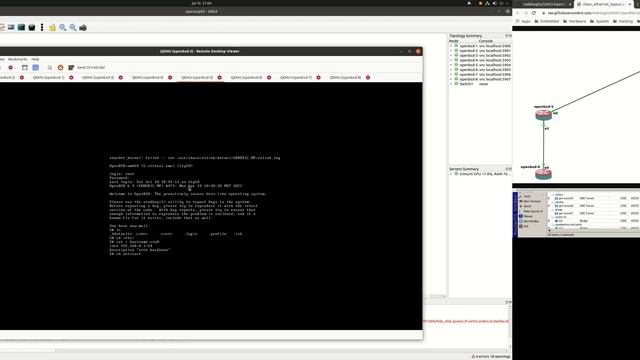Screen dimensions: 640x360
Task: Open the Help menu in Remote Desktop Viewer
Action: tap(36, 59)
